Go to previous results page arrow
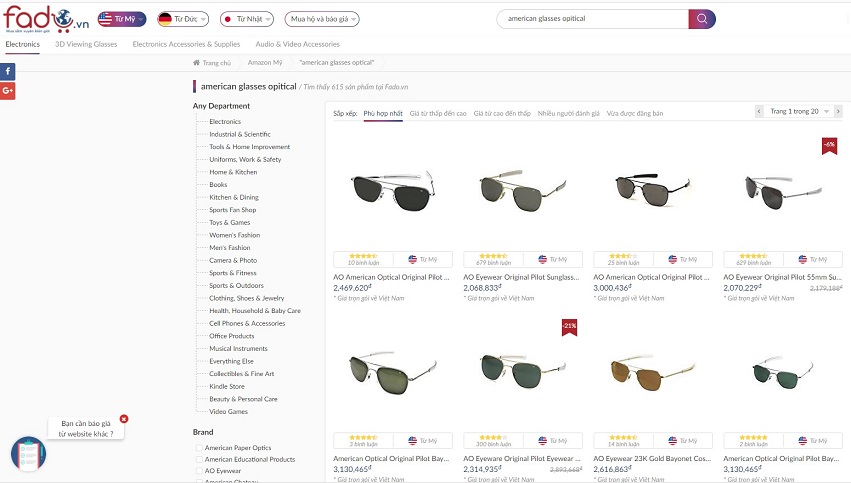851x483 pixels. (x=759, y=111)
